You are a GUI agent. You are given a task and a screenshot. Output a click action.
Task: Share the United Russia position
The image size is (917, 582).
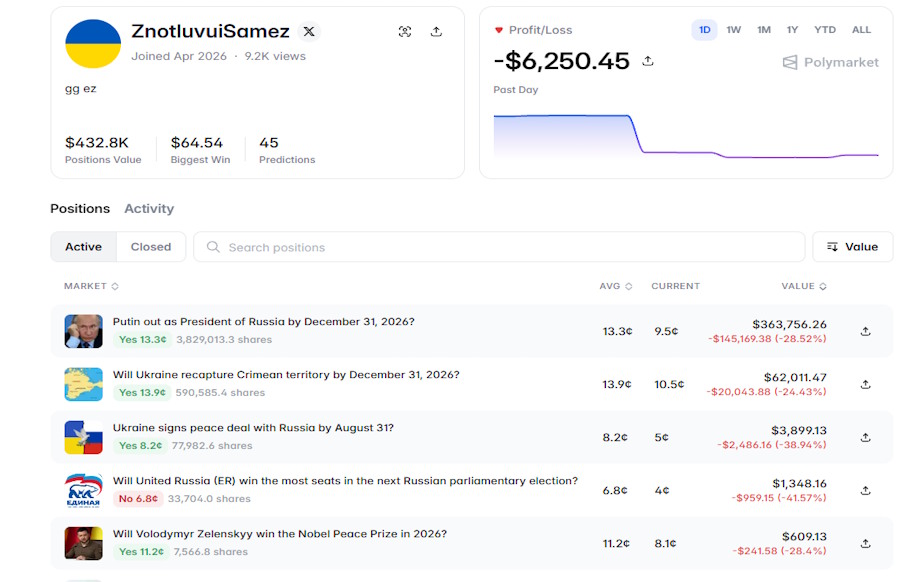[866, 491]
